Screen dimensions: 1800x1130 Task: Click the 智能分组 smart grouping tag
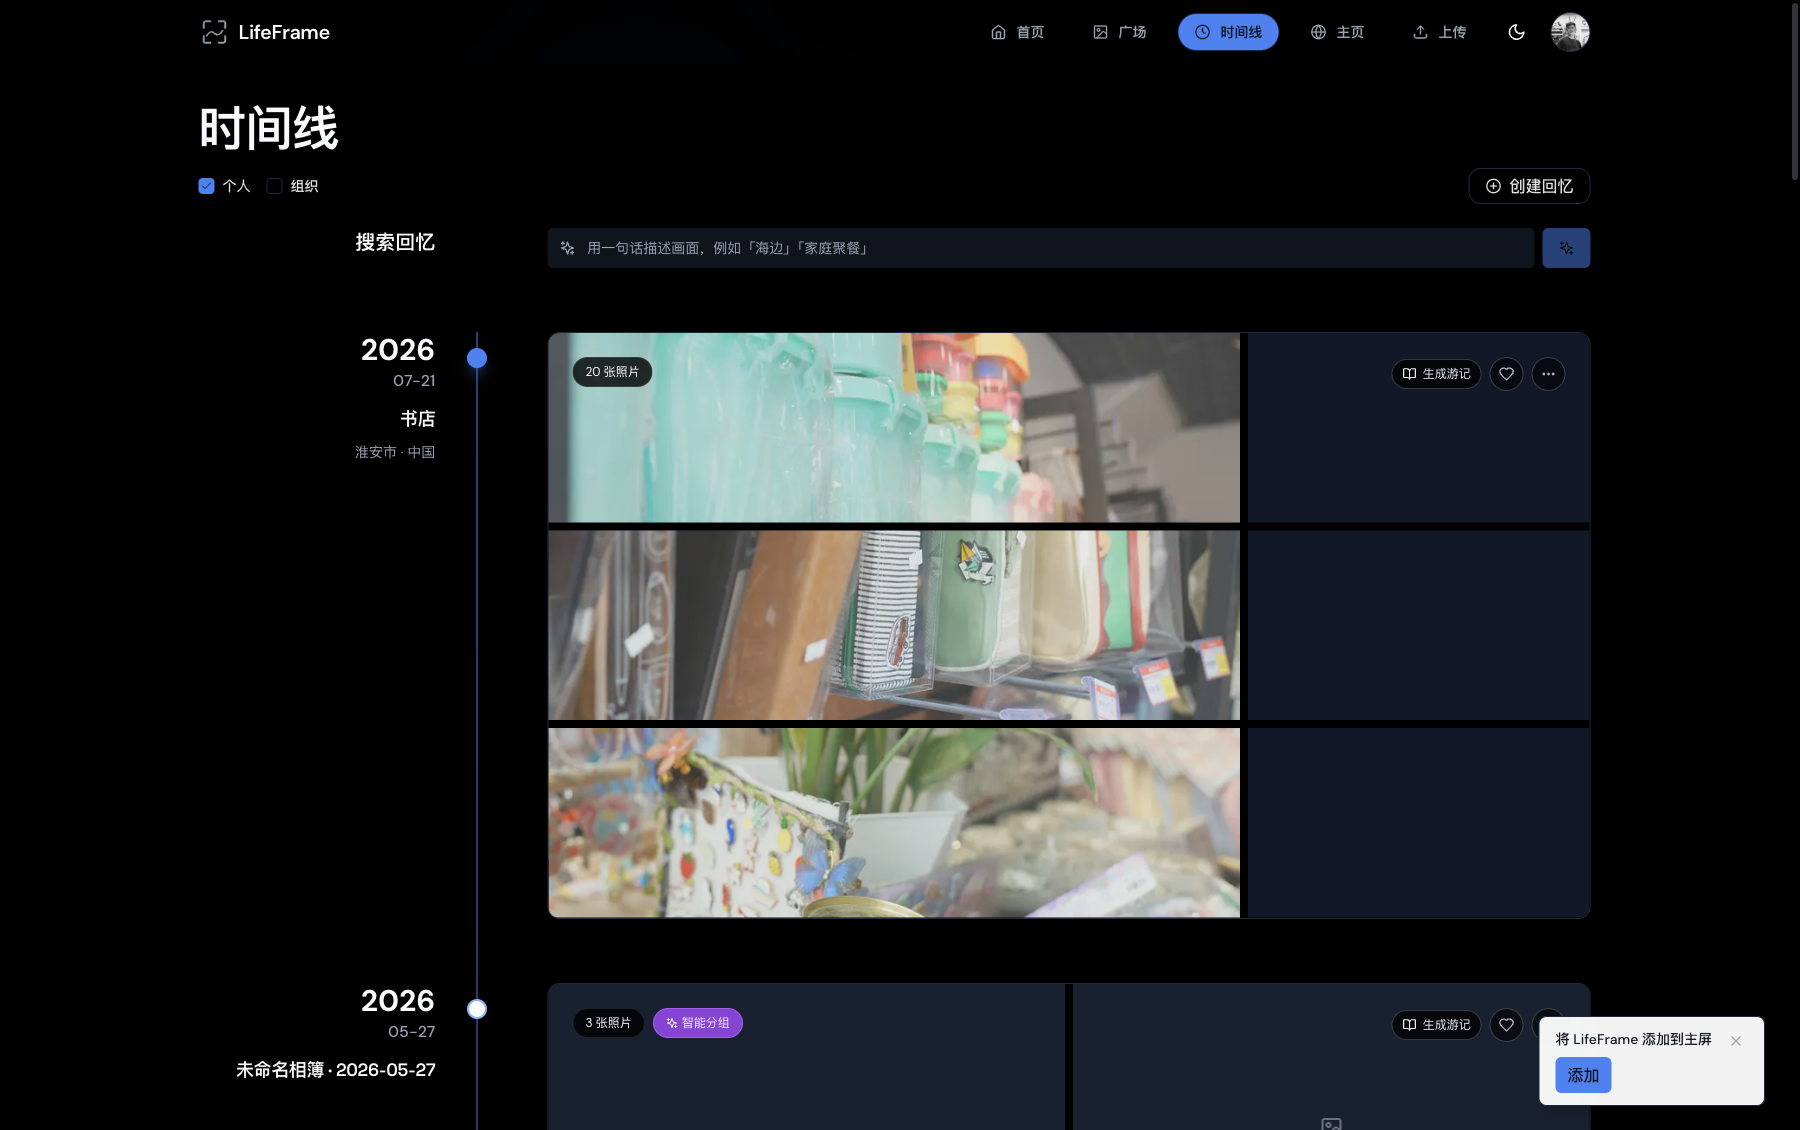click(x=698, y=1023)
